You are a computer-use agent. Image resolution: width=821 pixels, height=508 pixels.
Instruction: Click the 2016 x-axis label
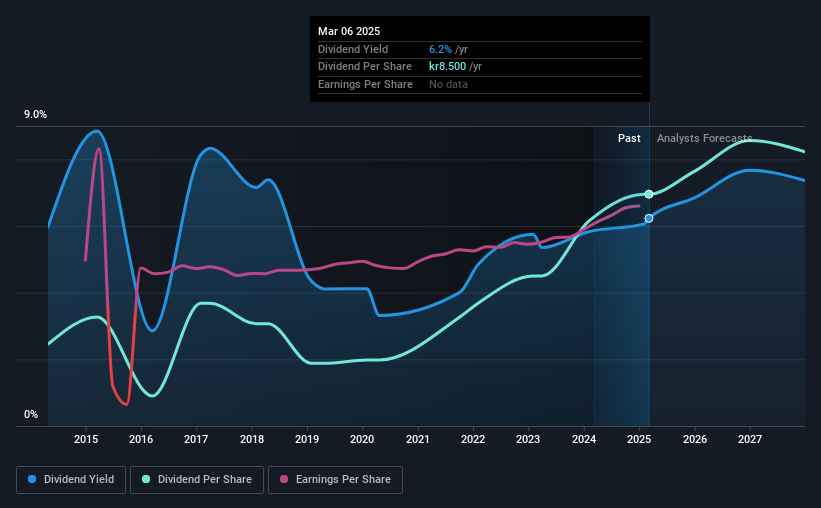point(141,439)
